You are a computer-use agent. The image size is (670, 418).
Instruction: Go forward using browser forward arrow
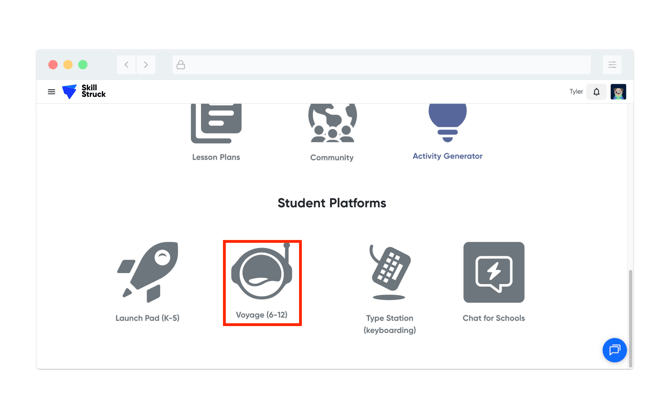pyautogui.click(x=146, y=65)
